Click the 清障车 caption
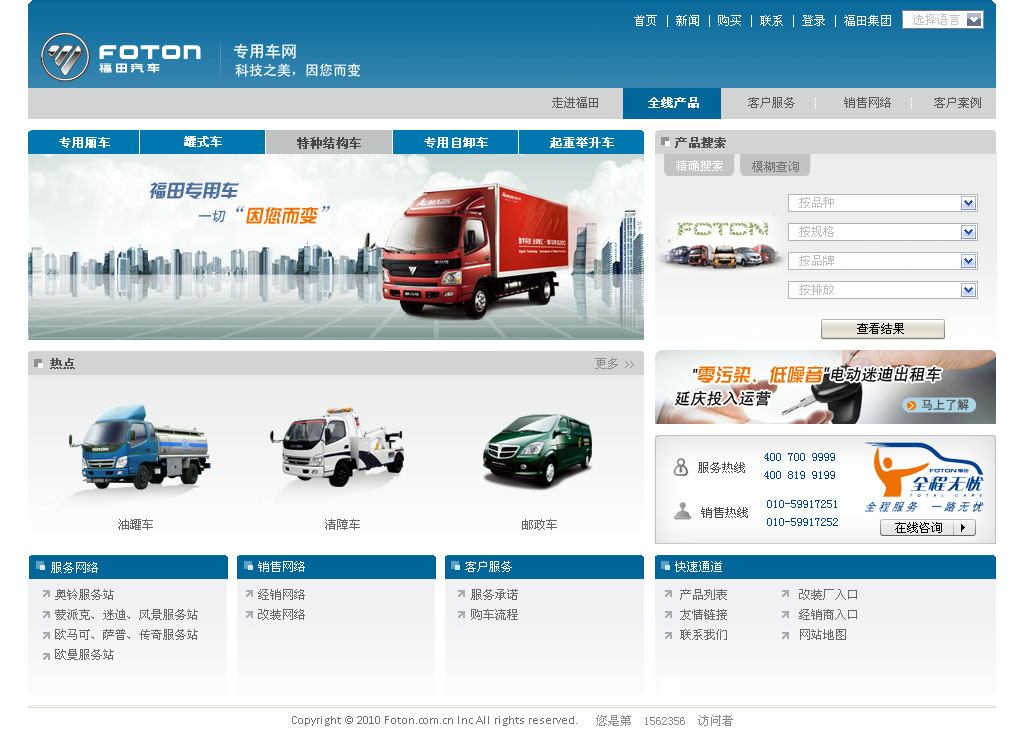1024x750 pixels. 342,525
